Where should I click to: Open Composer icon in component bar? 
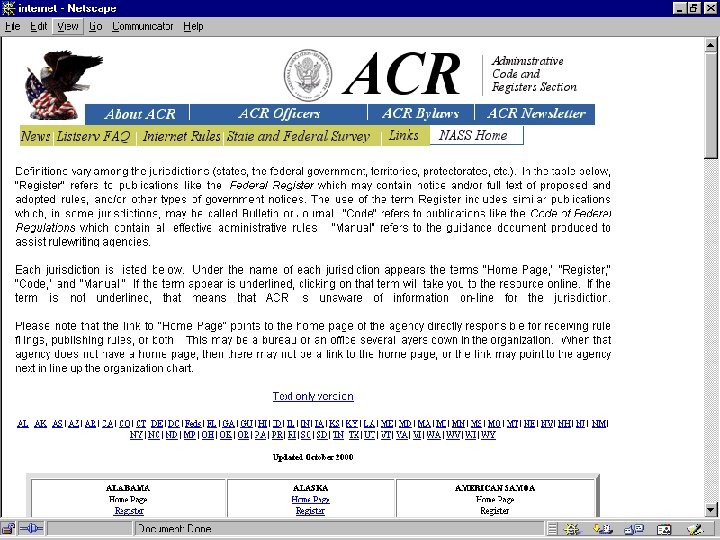click(x=695, y=529)
